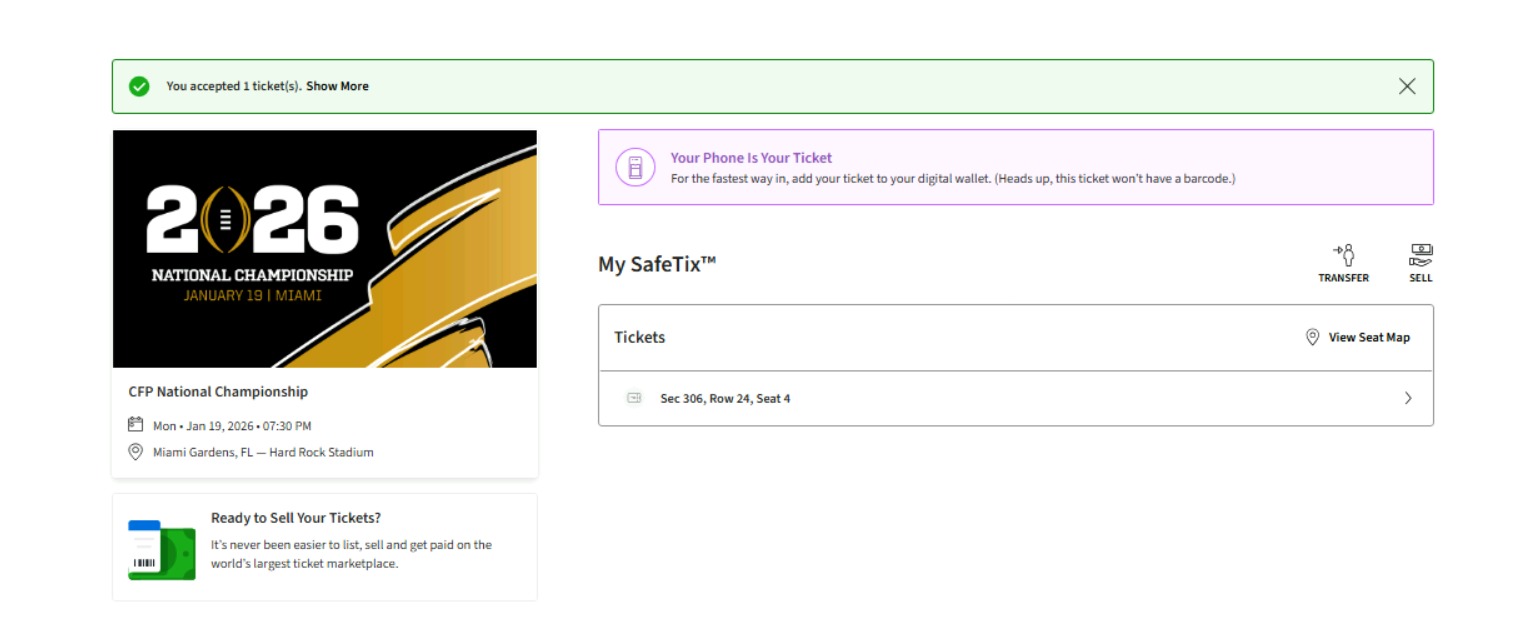Viewport: 1538px width, 633px height.
Task: Click Ready to Sell Your Tickets heading
Action: pyautogui.click(x=295, y=518)
